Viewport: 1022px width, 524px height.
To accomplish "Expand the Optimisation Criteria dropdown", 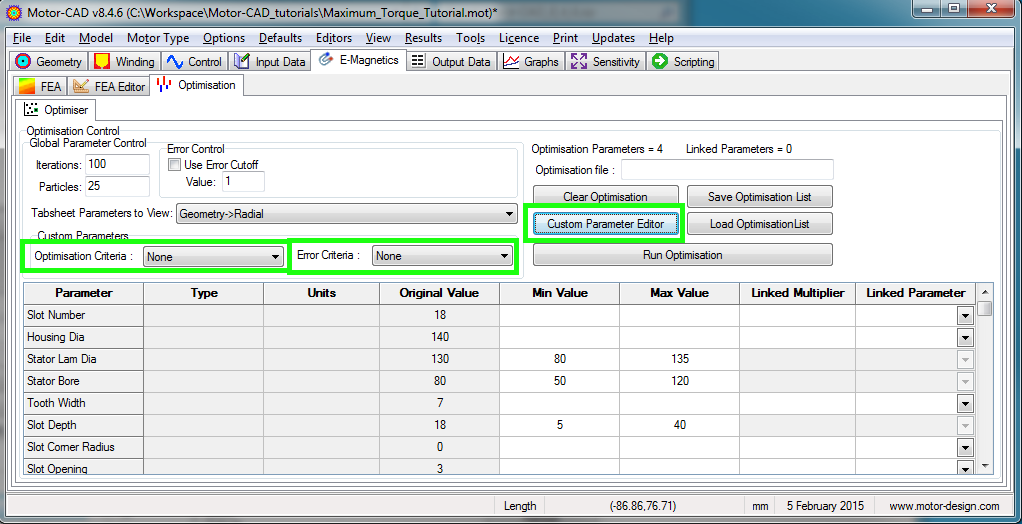I will tap(275, 257).
